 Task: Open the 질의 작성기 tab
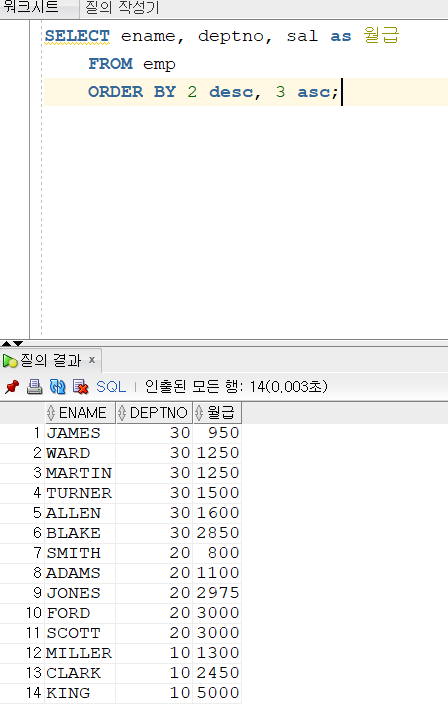pyautogui.click(x=122, y=7)
